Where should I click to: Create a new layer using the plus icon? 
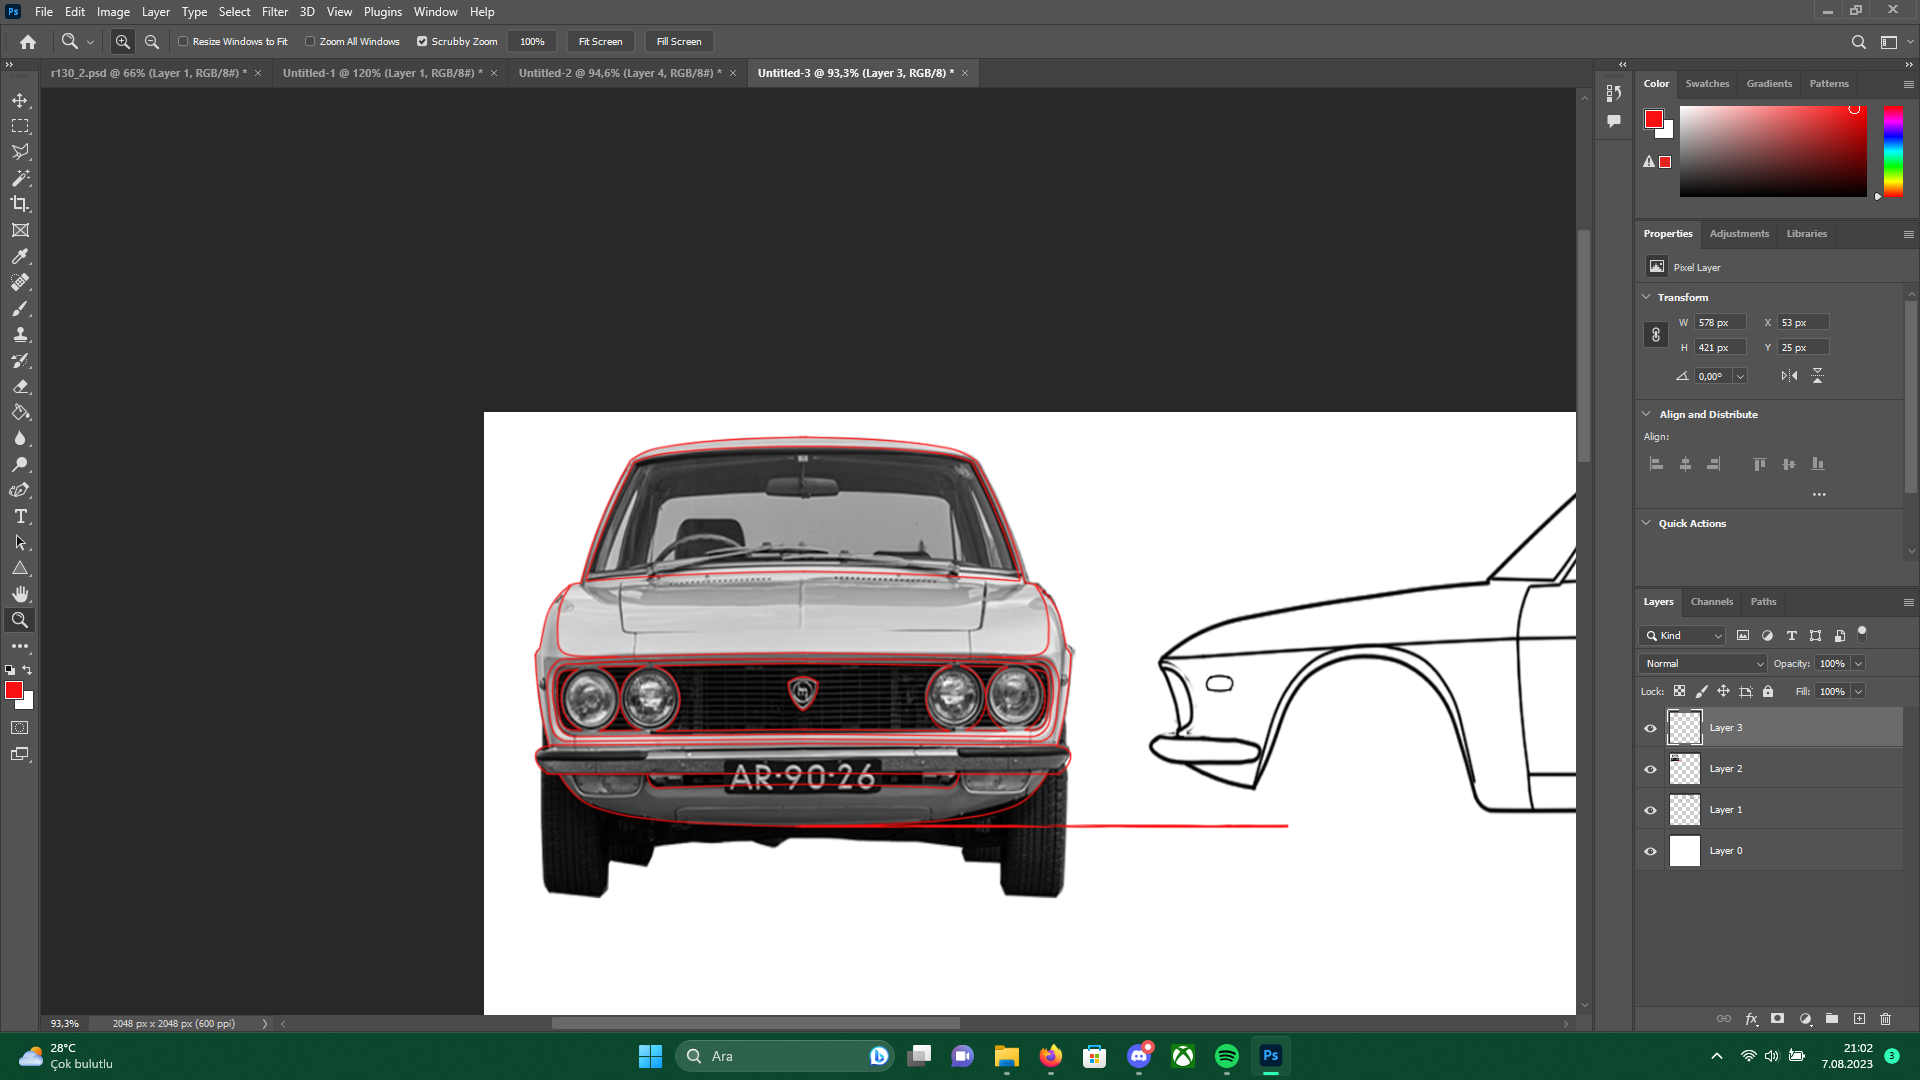(1859, 1019)
